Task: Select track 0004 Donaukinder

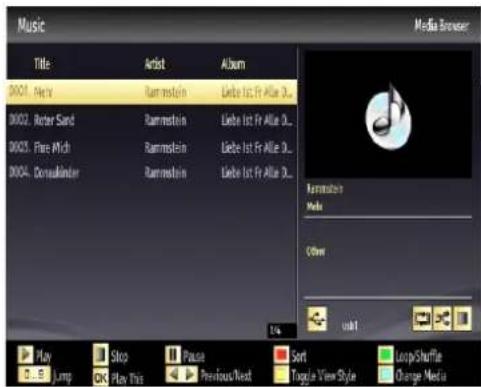Action: click(x=57, y=173)
